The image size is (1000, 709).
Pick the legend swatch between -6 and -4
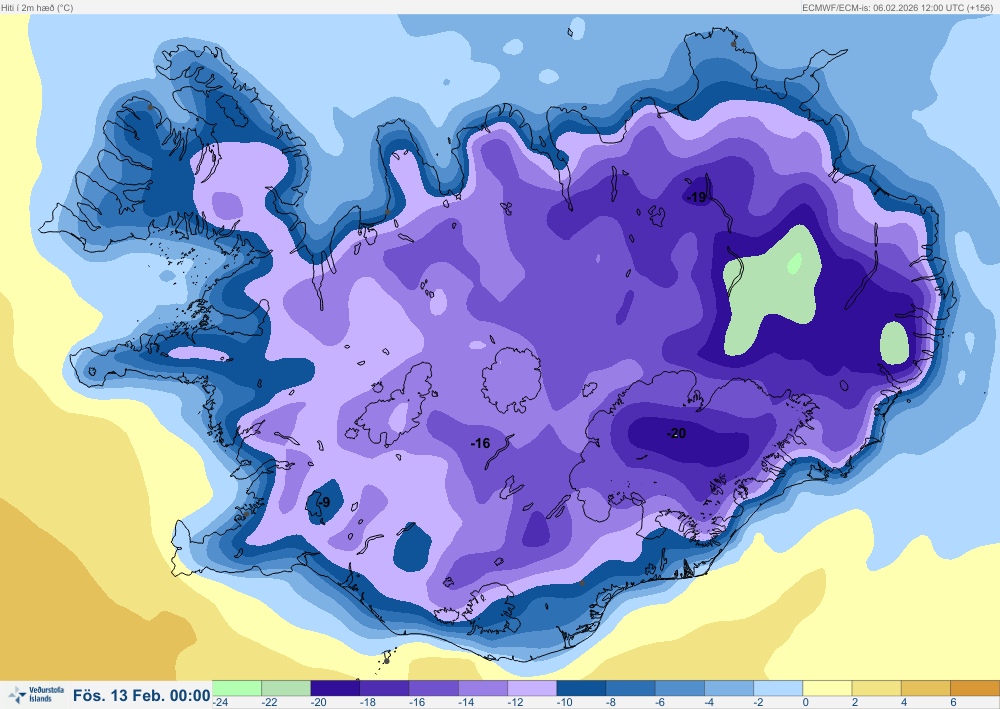[x=680, y=688]
